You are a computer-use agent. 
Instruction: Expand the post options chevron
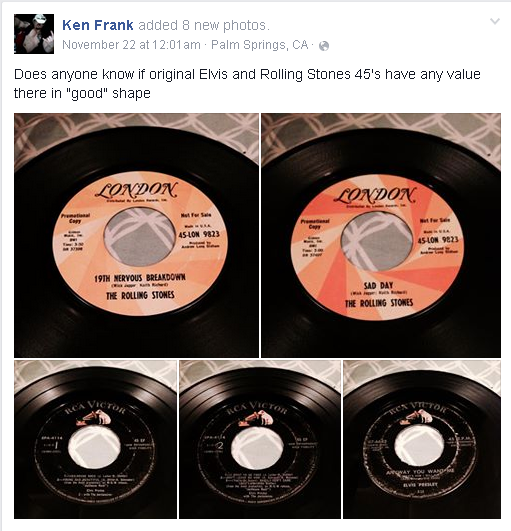tap(495, 21)
